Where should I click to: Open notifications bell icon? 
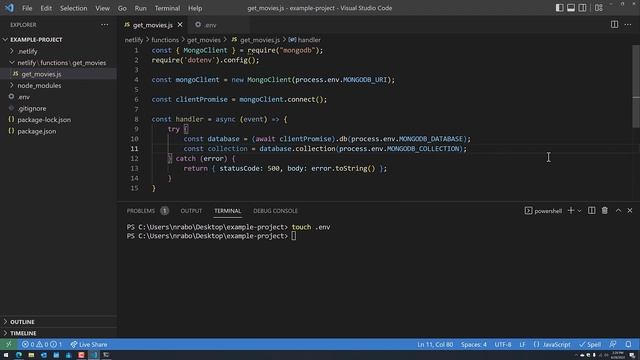[x=629, y=344]
